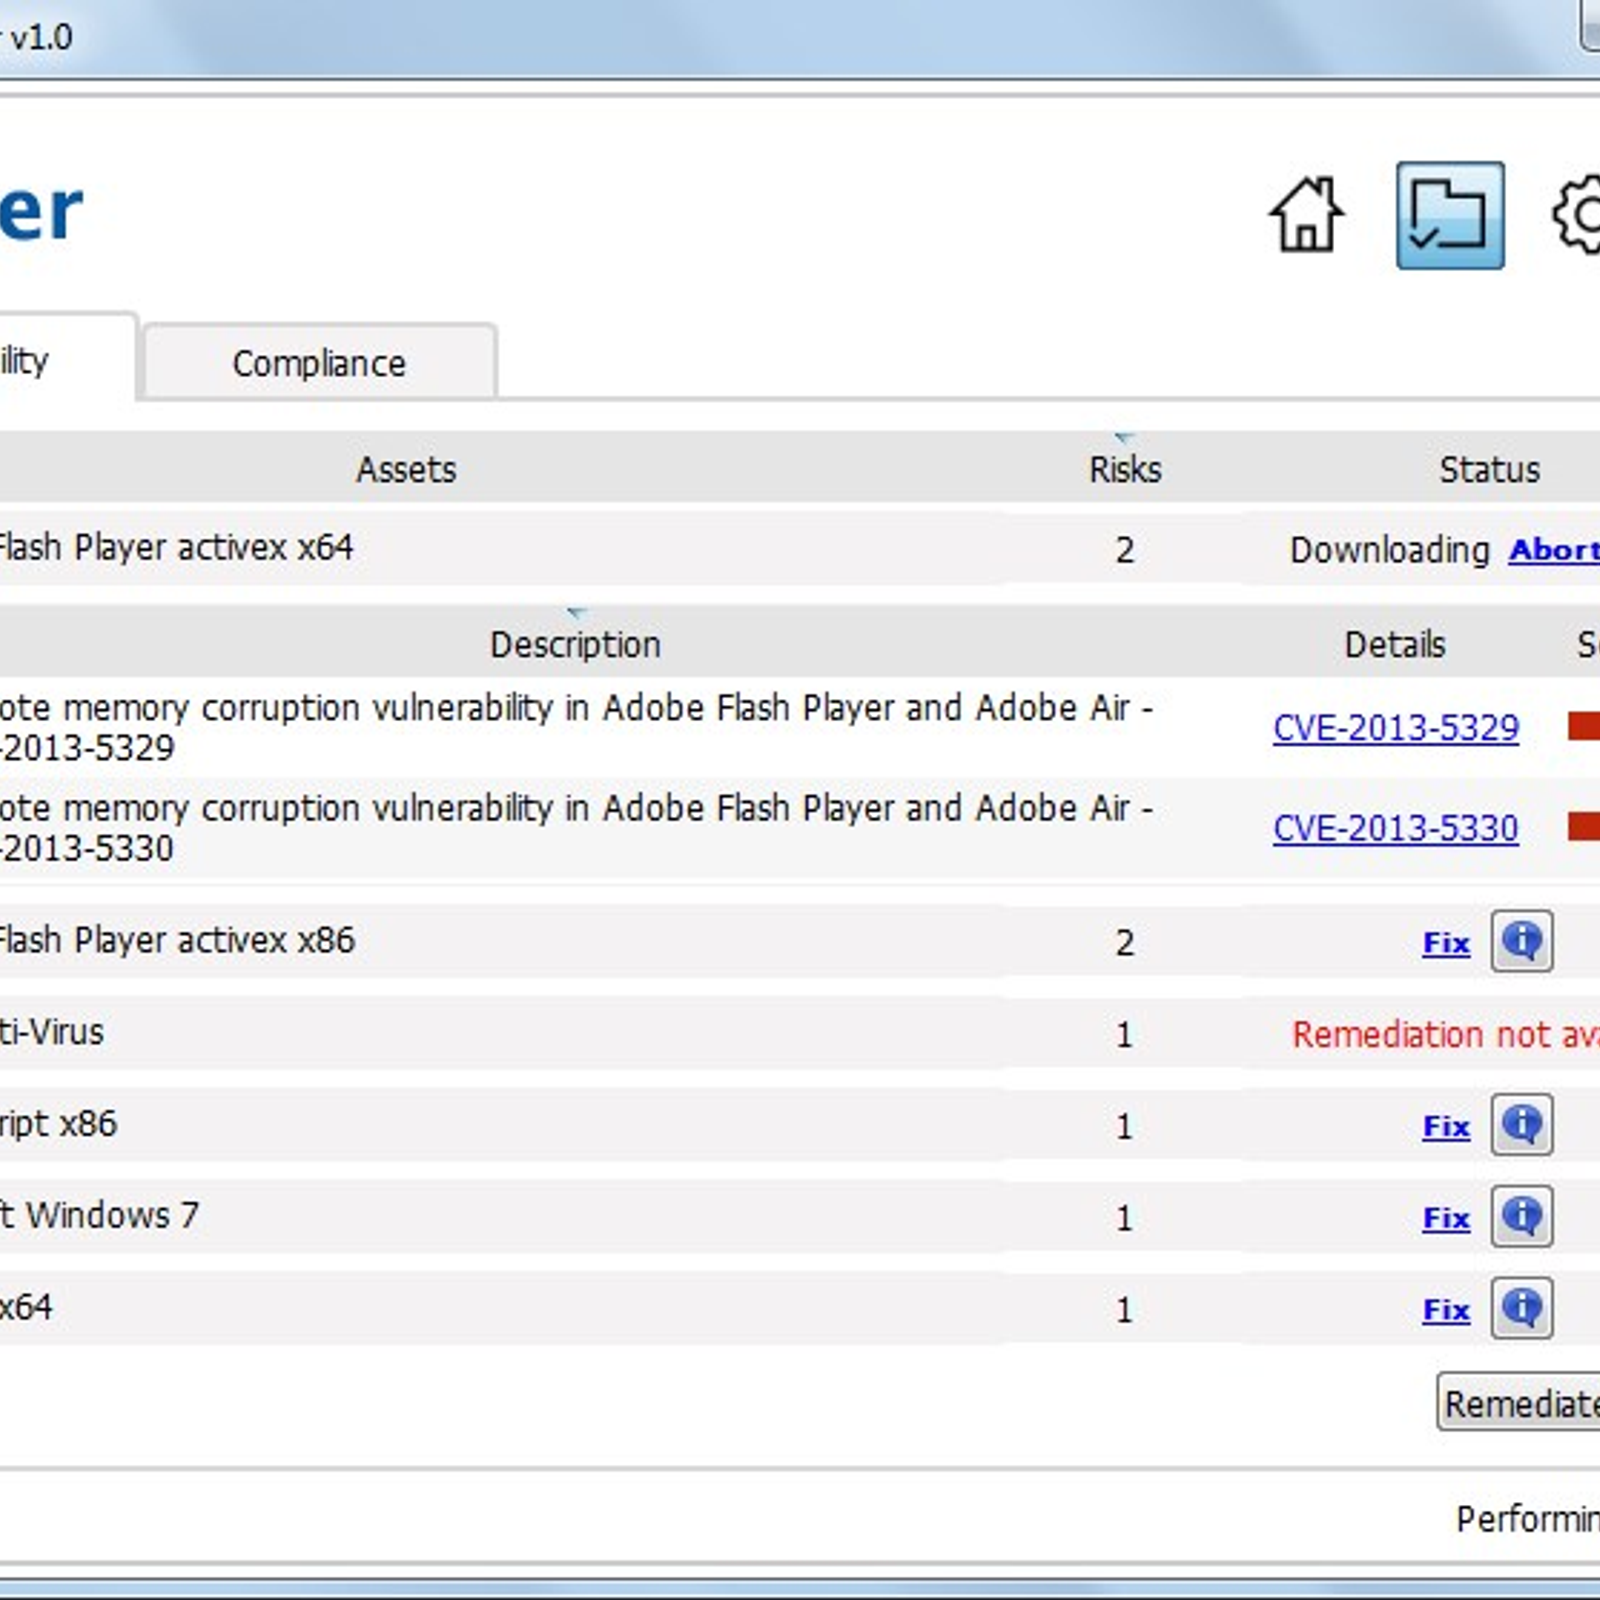Open the scan results folder-check icon

tap(1450, 215)
